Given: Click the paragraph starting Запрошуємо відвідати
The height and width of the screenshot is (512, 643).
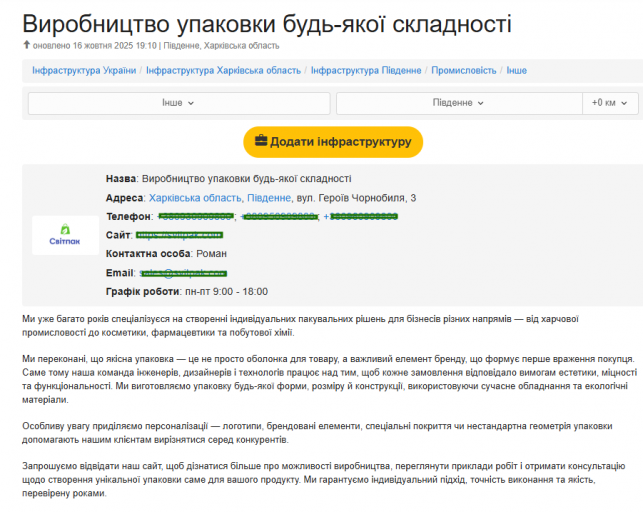Looking at the screenshot, I should tap(324, 479).
